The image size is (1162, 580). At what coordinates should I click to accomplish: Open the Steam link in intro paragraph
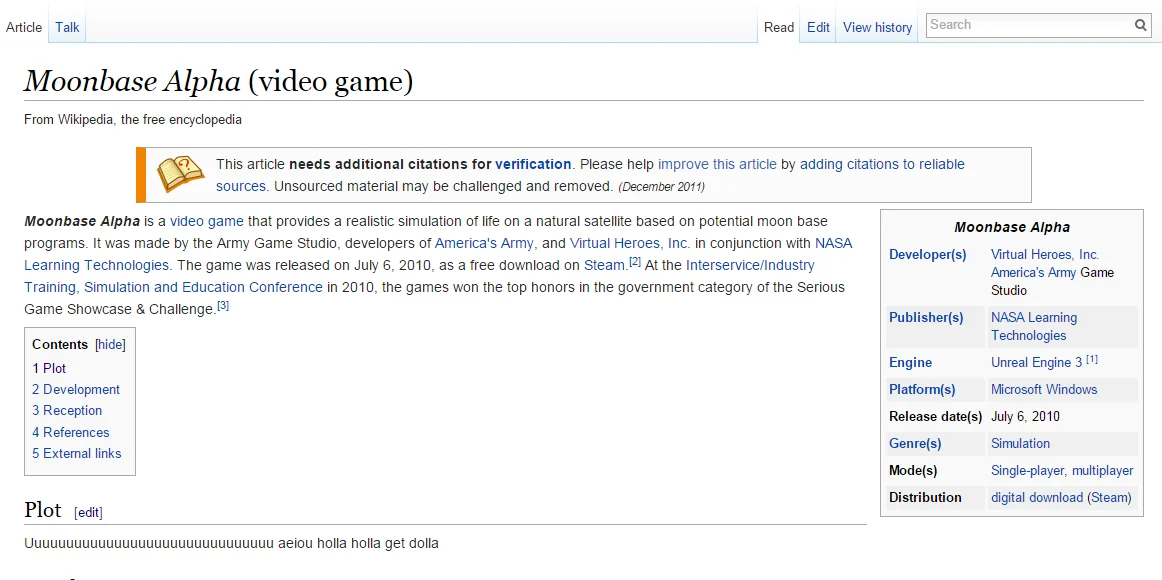605,265
